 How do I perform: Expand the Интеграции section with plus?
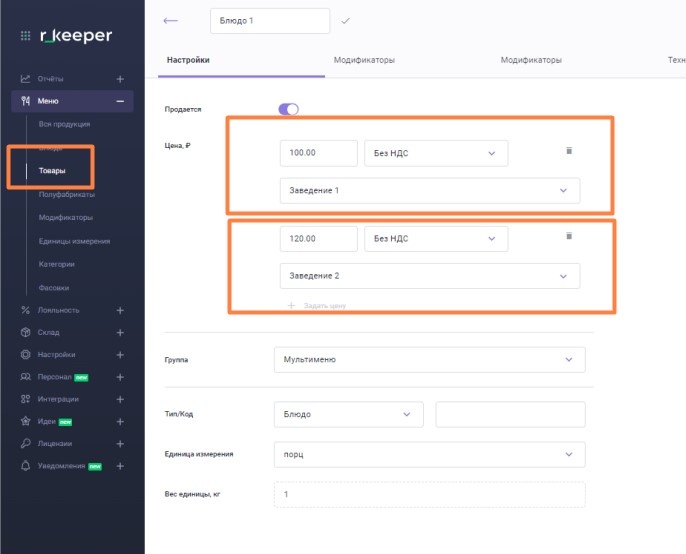(x=120, y=400)
